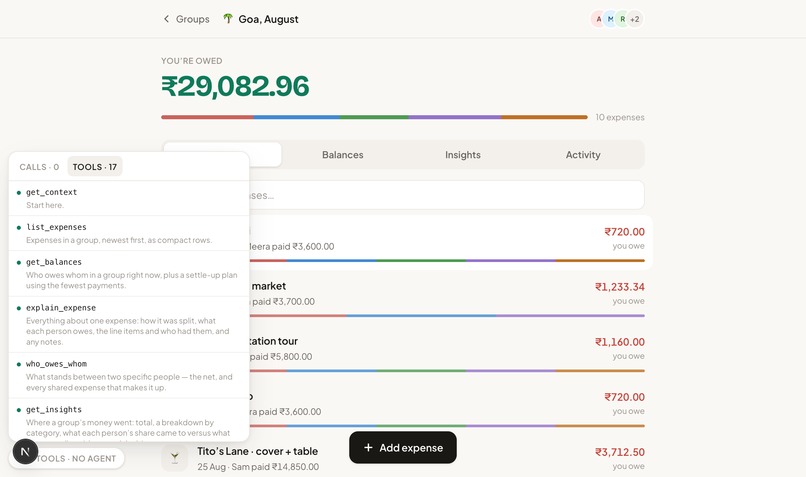Click the ₹29,082.96 owed total
Image resolution: width=806 pixels, height=477 pixels.
click(235, 86)
